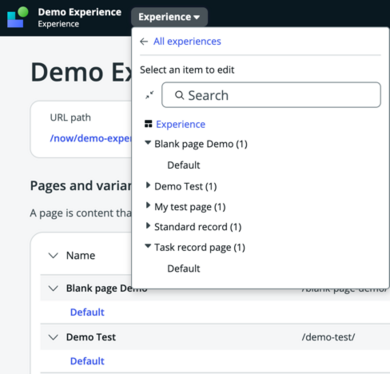Click the Demo Test (1) label
This screenshot has width=390, height=374.
(x=185, y=186)
